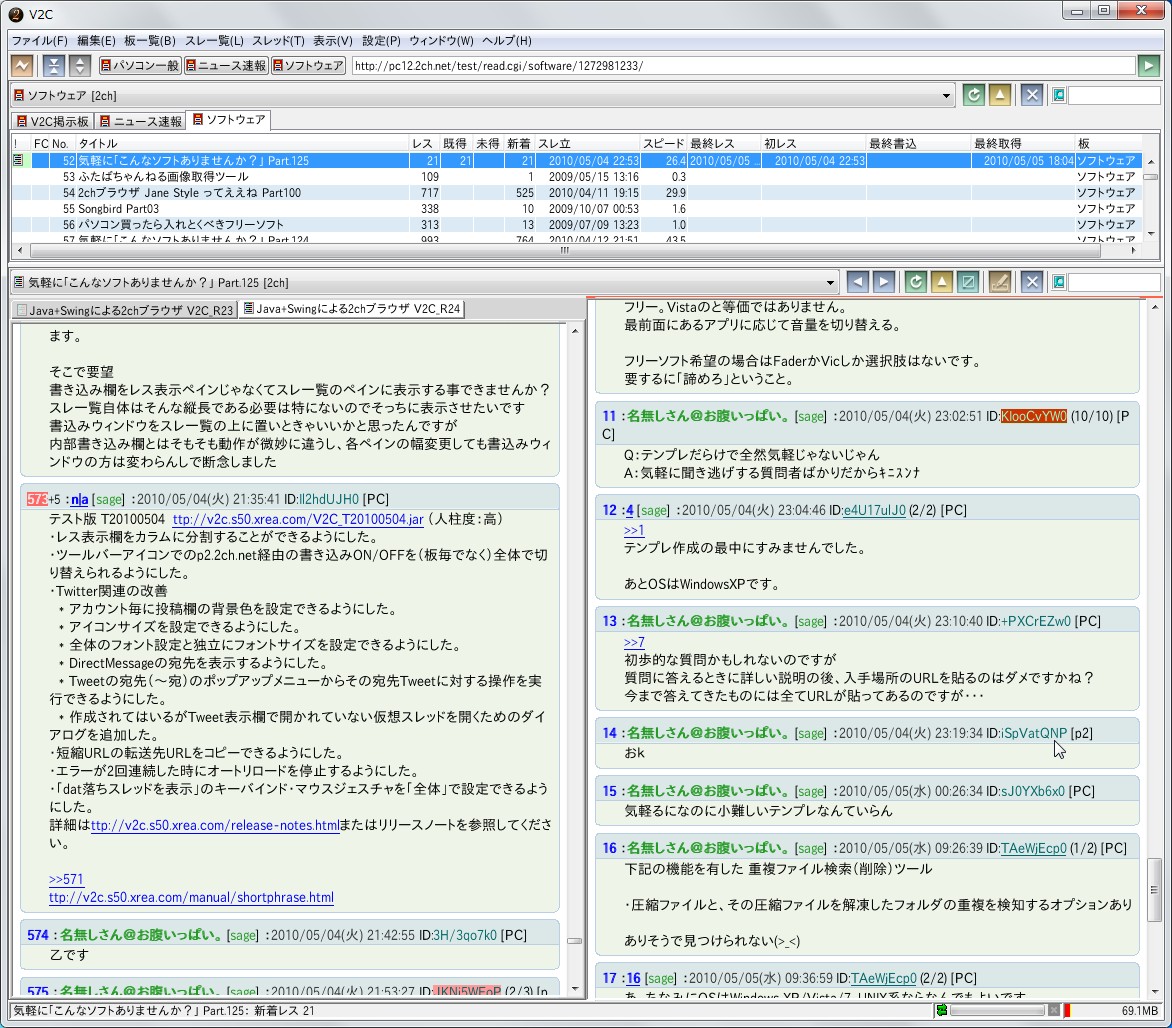1172x1028 pixels.
Task: Click the yellow up-triangle icon in thread toolbar
Action: click(x=941, y=282)
